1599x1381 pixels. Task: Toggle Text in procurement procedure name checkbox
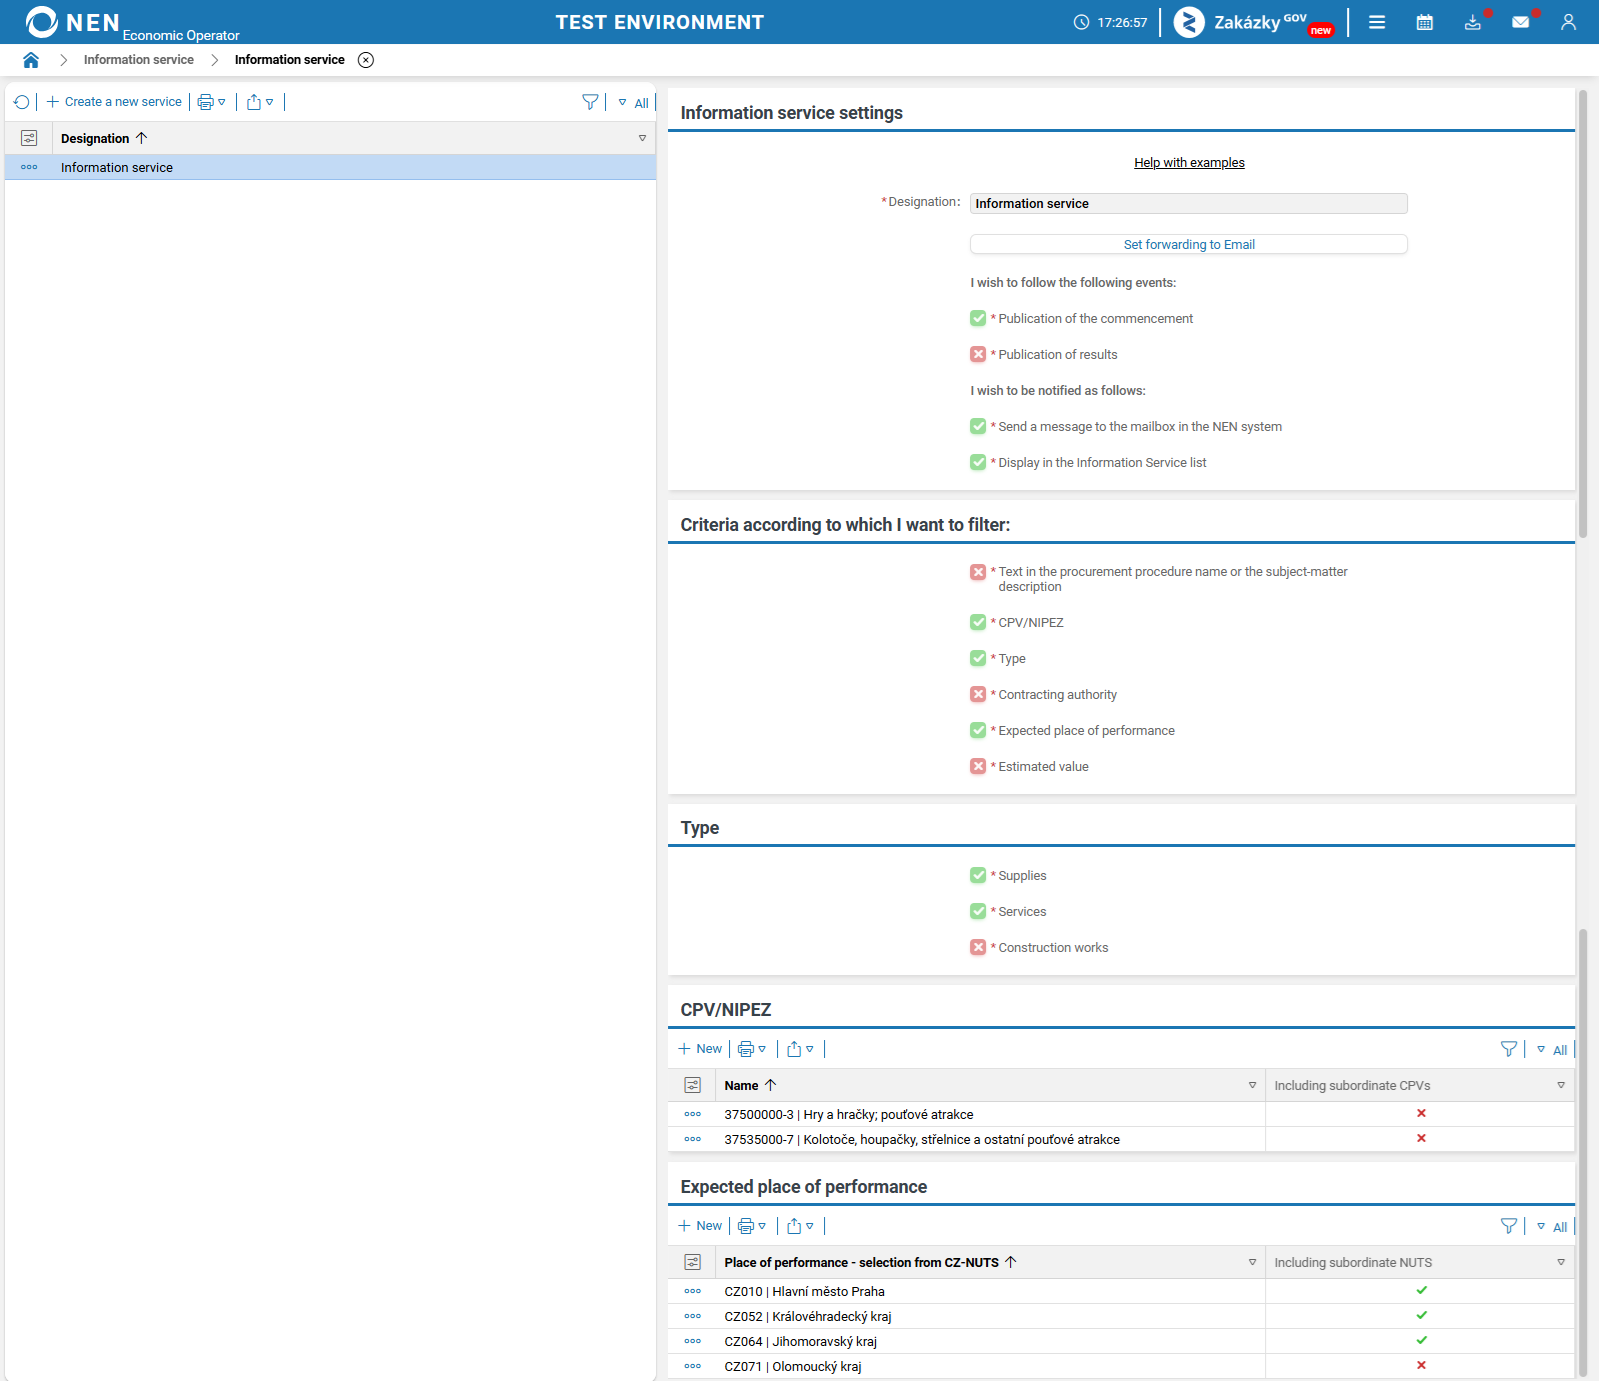coord(978,572)
